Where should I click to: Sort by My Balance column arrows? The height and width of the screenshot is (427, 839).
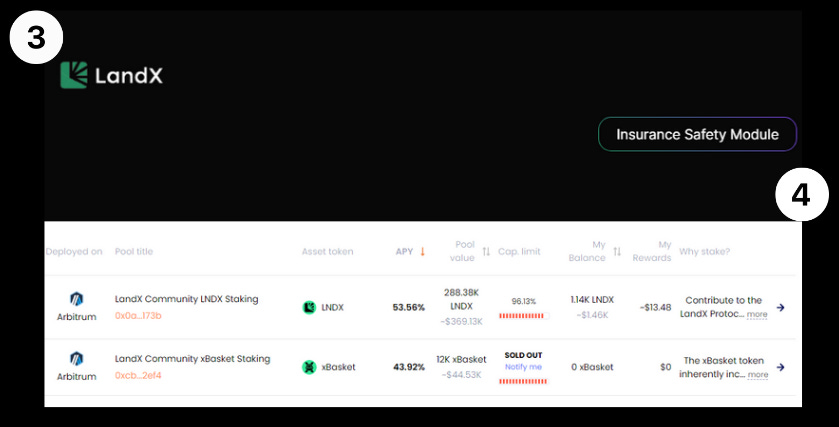click(617, 251)
